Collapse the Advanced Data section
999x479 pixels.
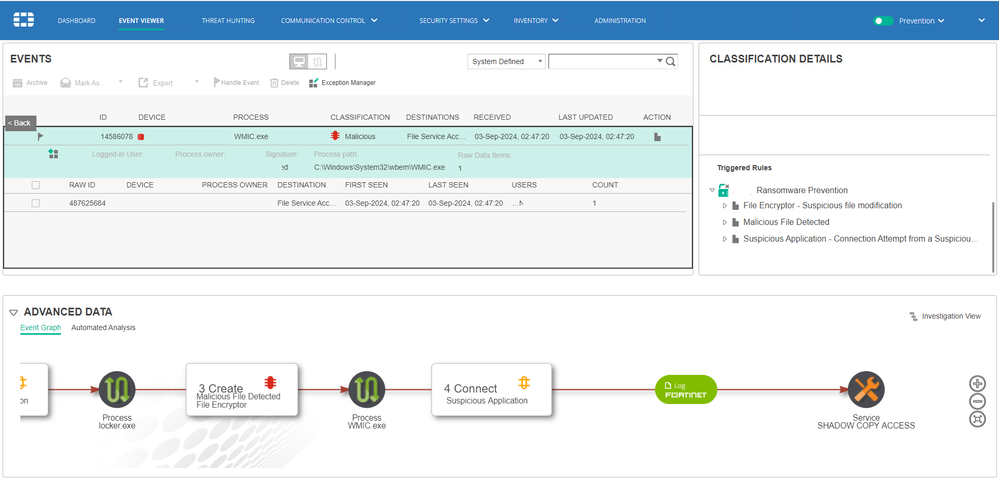pos(13,313)
